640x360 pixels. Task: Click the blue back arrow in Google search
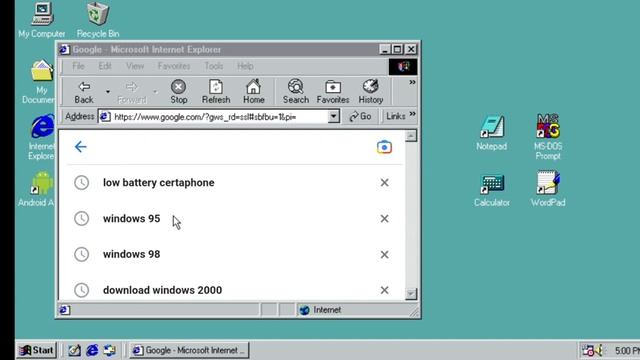(80, 147)
